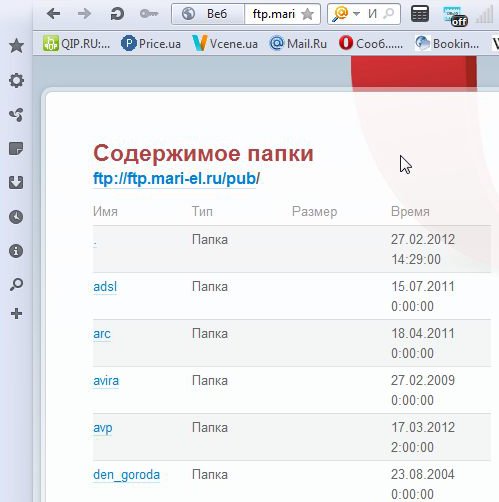This screenshot has height=502, width=499.
Task: Go forward with the forward arrow
Action: point(84,14)
